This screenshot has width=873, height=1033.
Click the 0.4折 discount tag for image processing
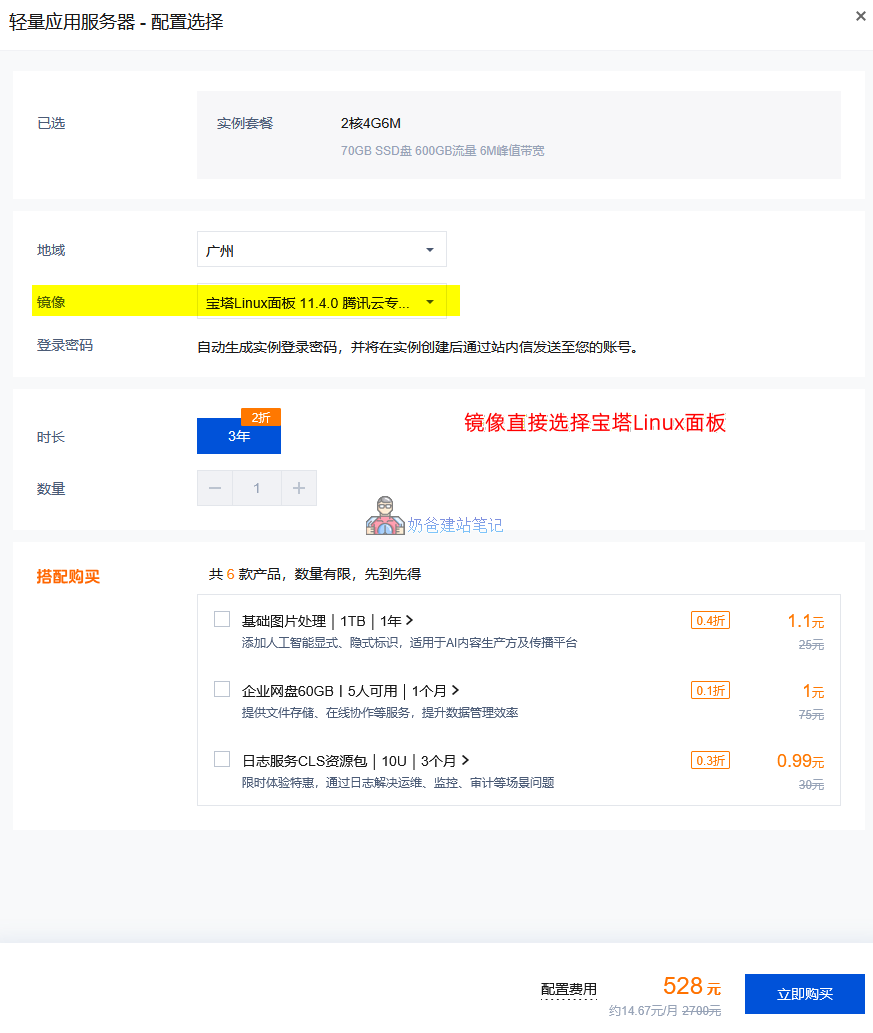(710, 620)
